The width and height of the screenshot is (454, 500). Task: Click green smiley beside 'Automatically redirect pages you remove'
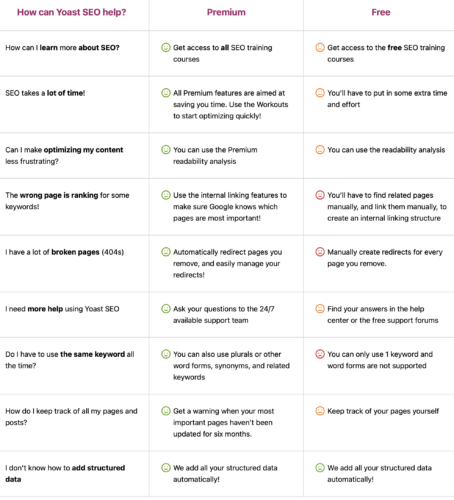pos(166,252)
